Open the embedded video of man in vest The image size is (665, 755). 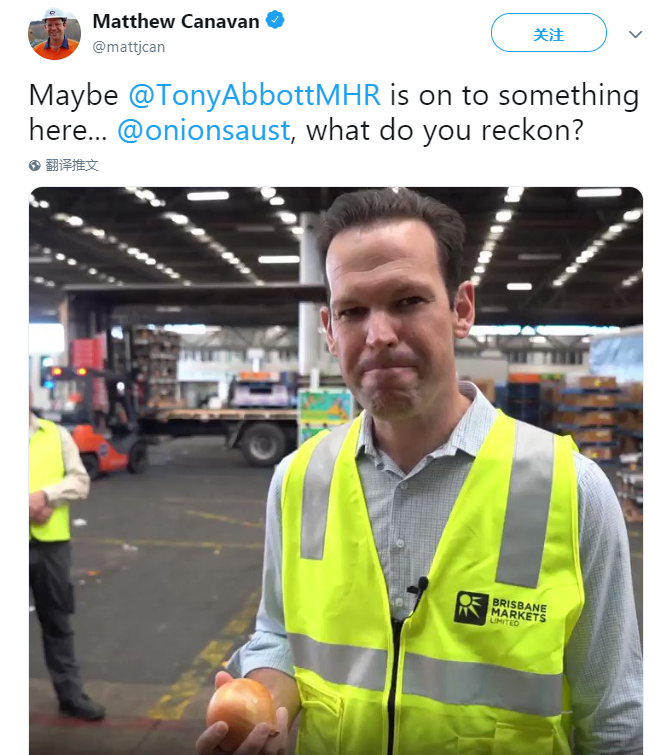coord(336,471)
